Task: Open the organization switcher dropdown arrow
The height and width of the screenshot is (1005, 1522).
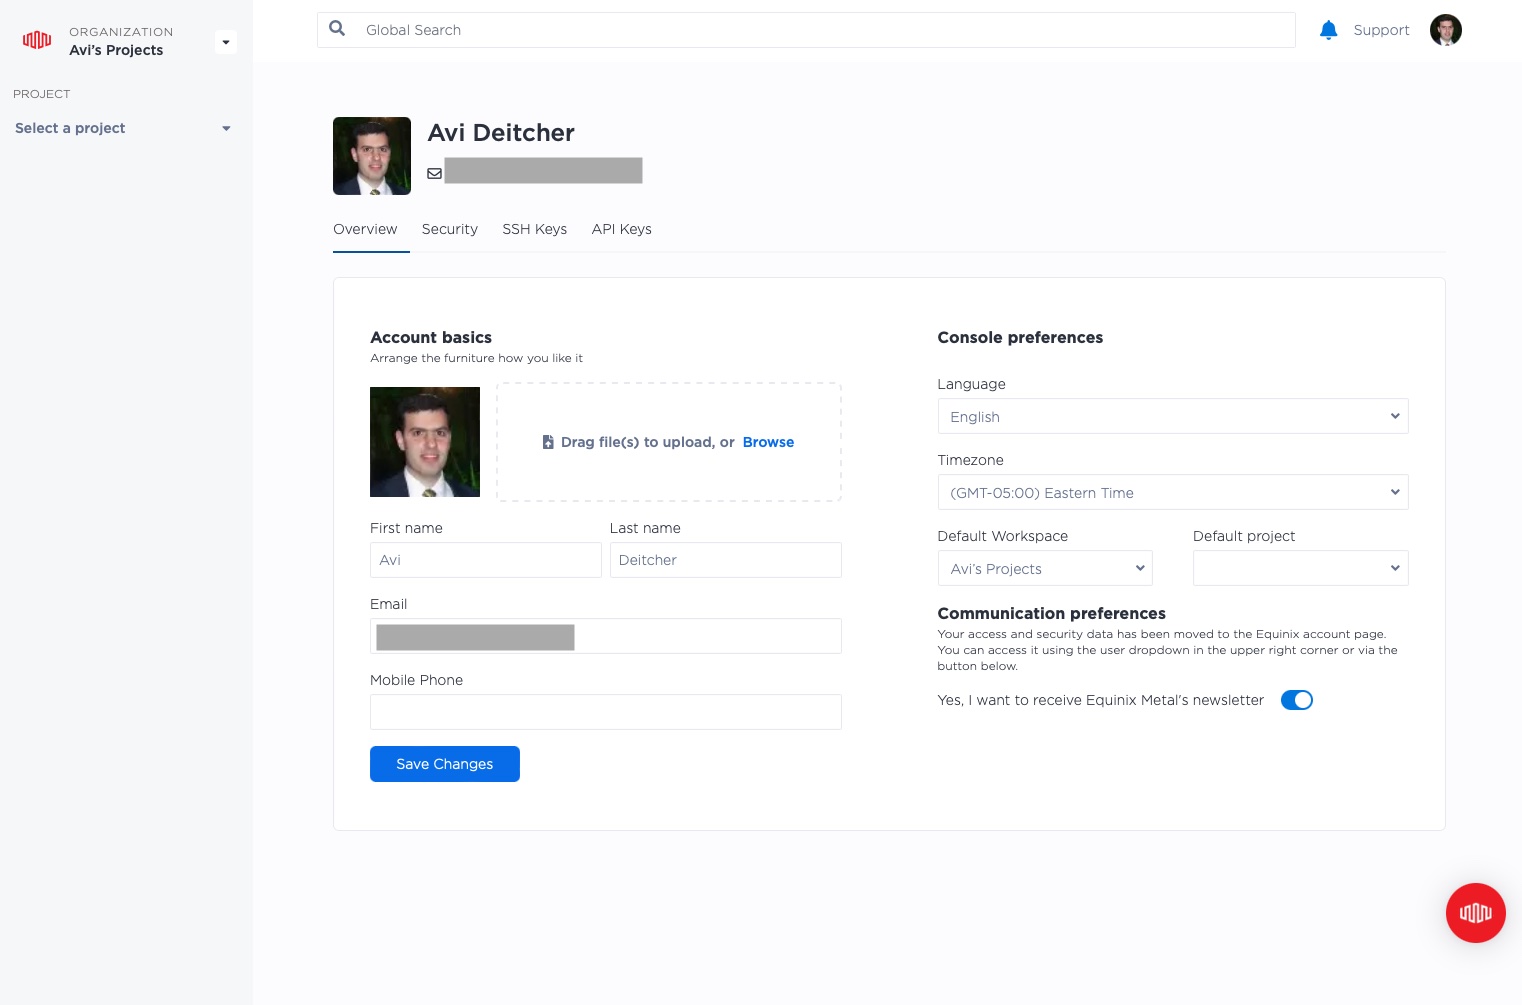Action: pos(226,42)
